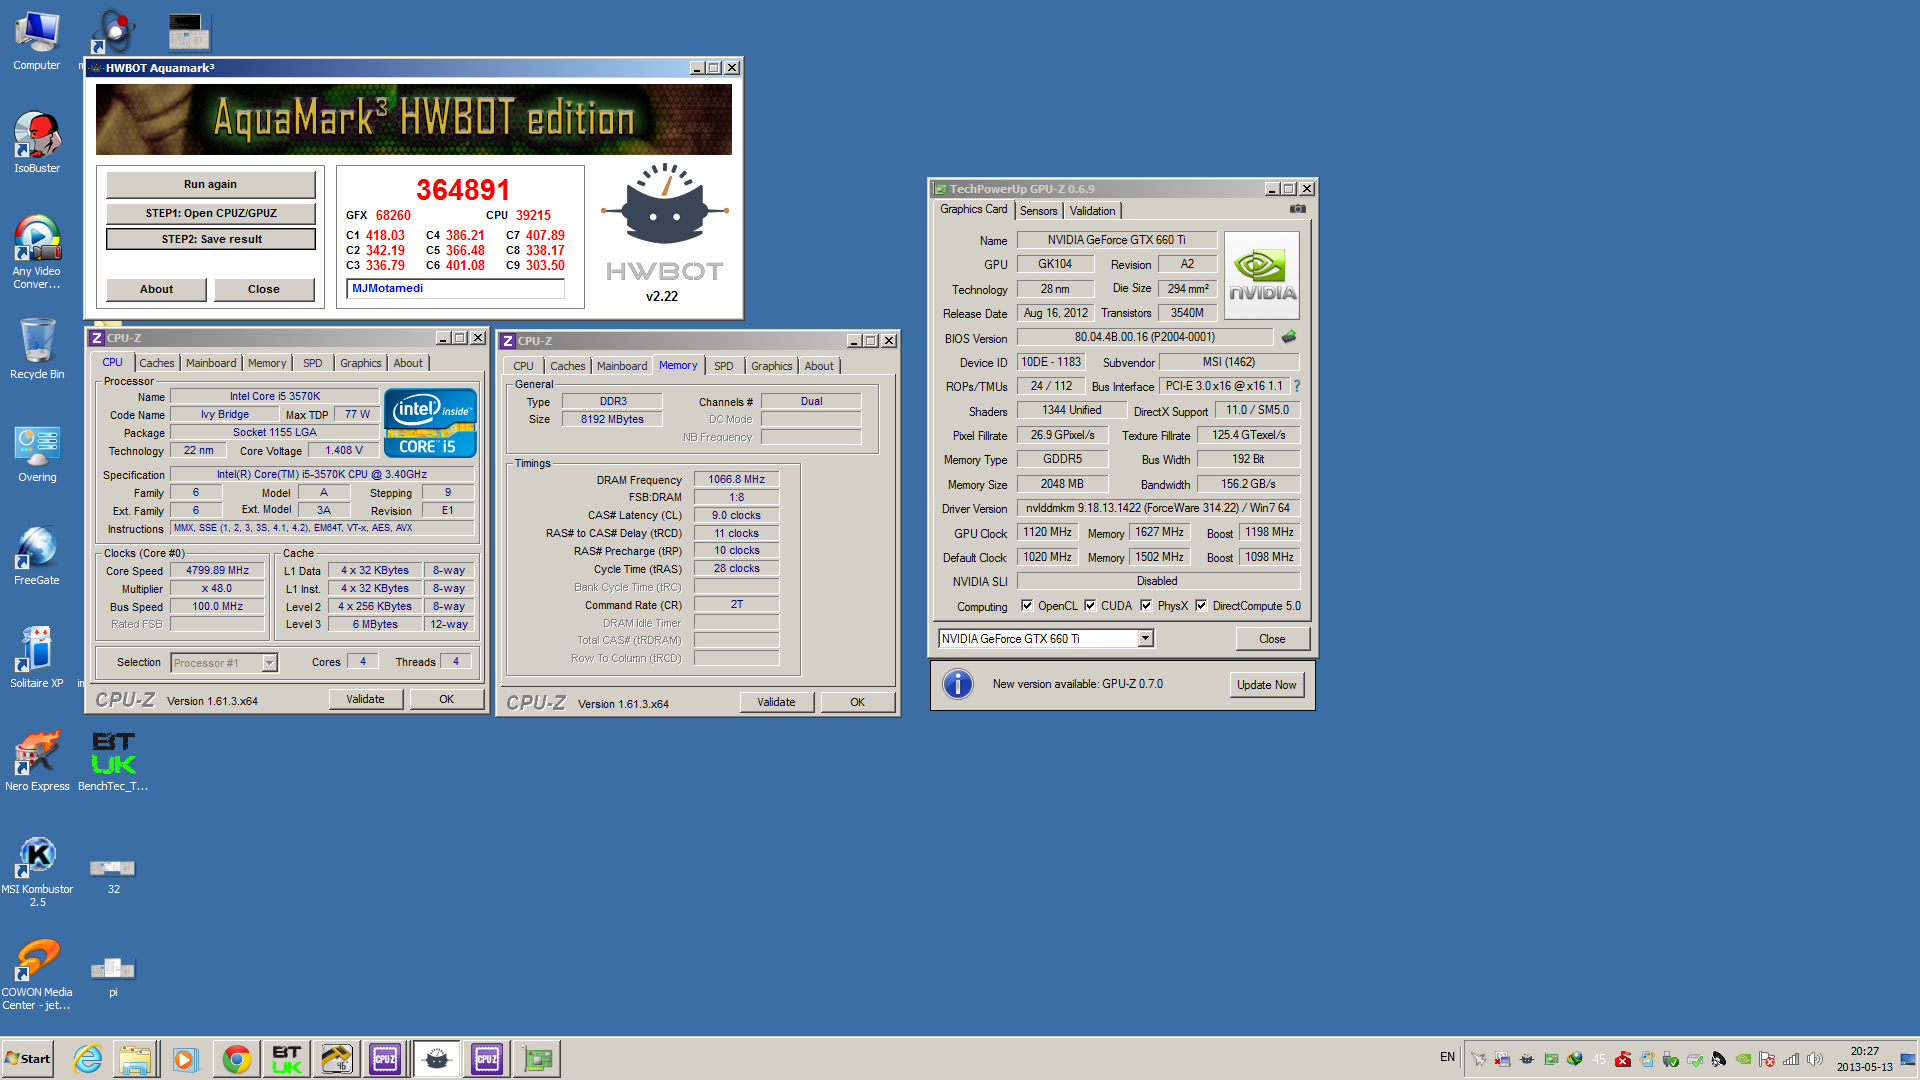This screenshot has width=1920, height=1080.
Task: Click OK in the right CPU-Z window
Action: click(857, 703)
